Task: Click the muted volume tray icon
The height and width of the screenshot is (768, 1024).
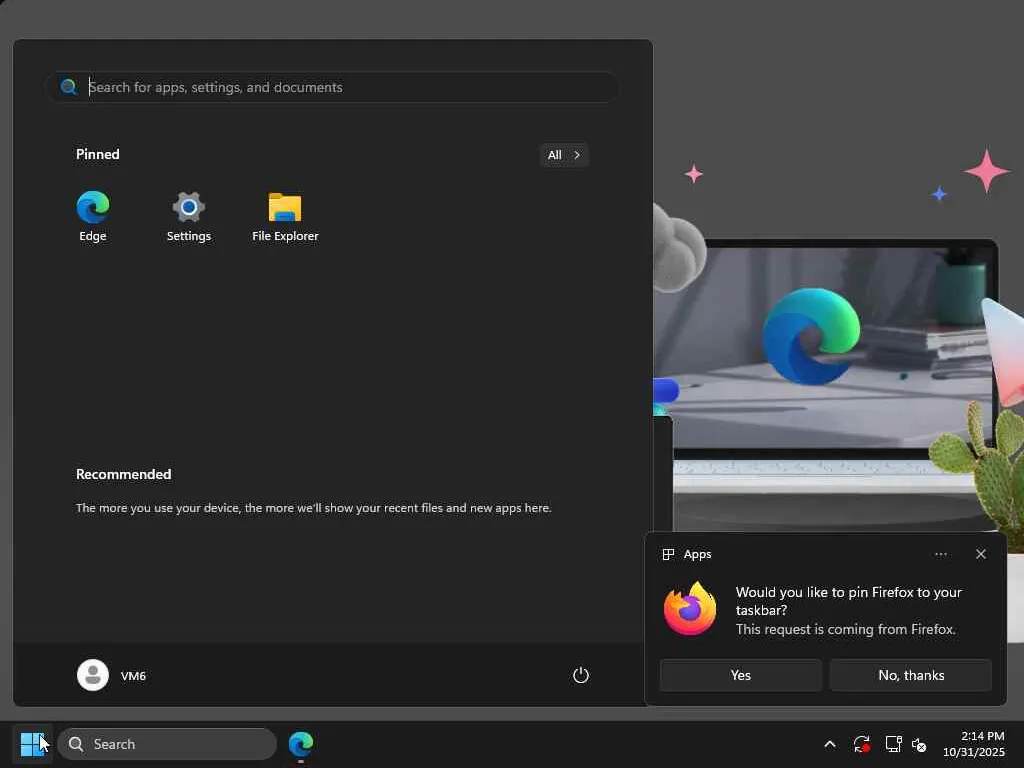Action: pos(920,744)
